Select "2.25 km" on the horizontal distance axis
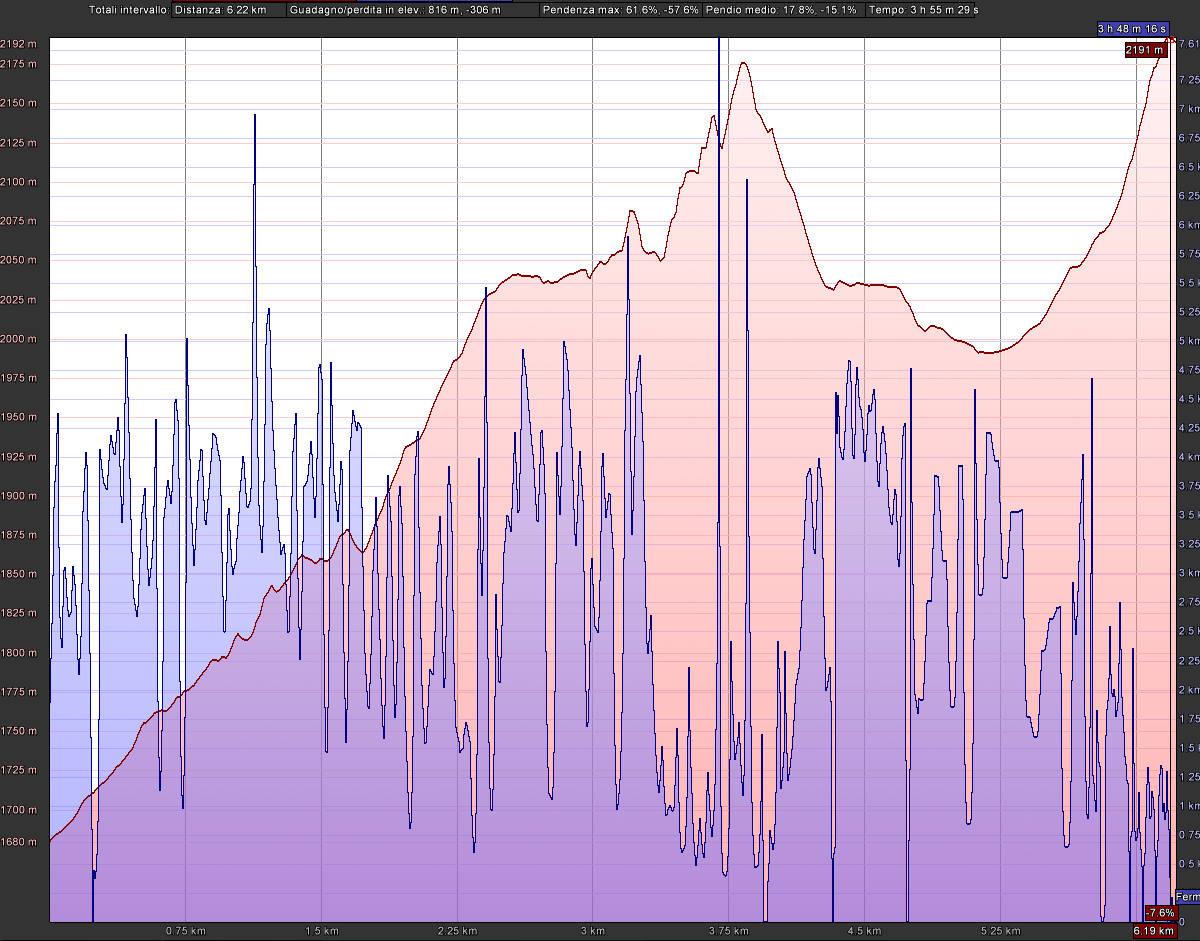Viewport: 1200px width, 941px height. (457, 931)
